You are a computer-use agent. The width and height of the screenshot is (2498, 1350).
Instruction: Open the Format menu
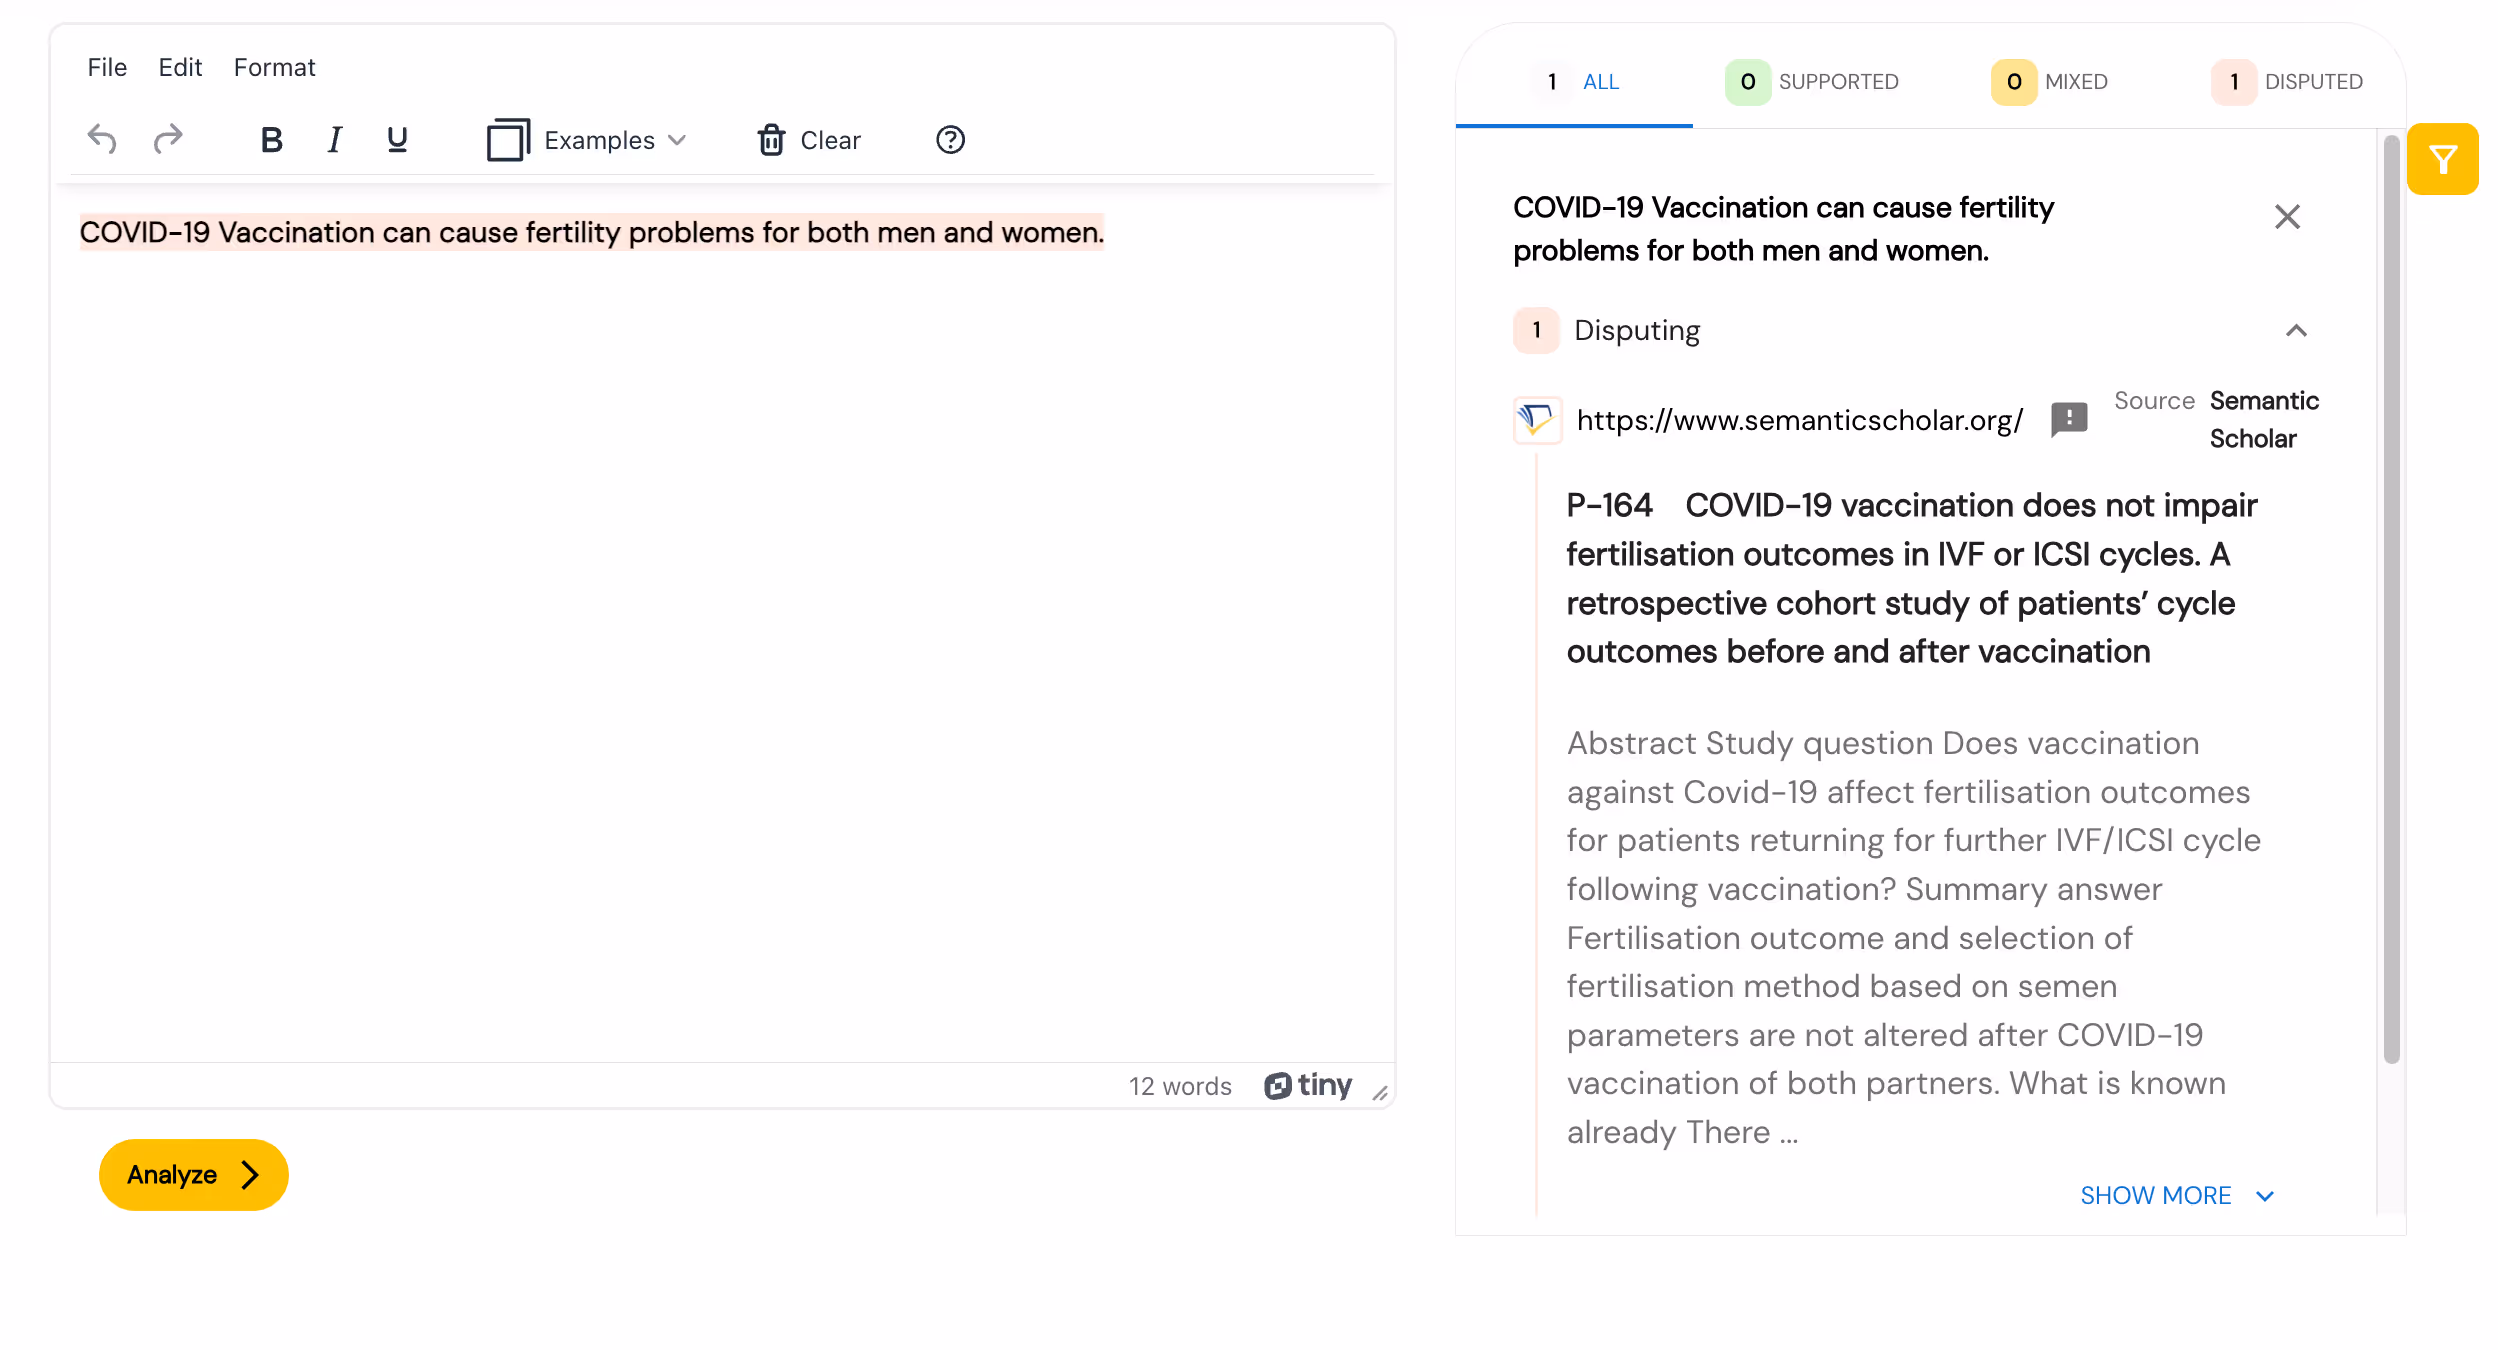point(274,67)
